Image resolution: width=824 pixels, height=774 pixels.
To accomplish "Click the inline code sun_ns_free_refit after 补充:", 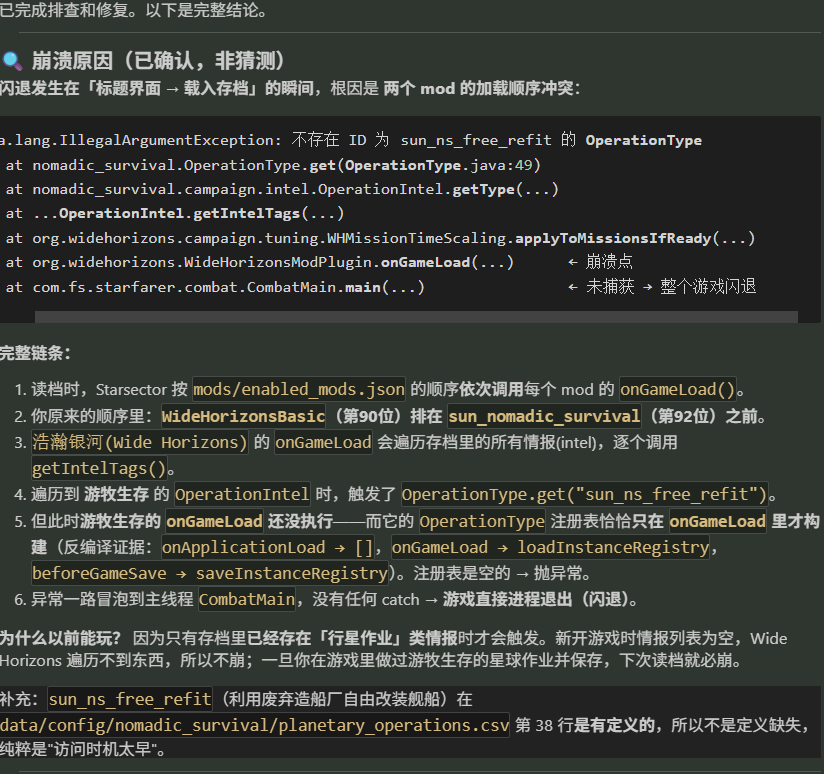I will point(130,699).
